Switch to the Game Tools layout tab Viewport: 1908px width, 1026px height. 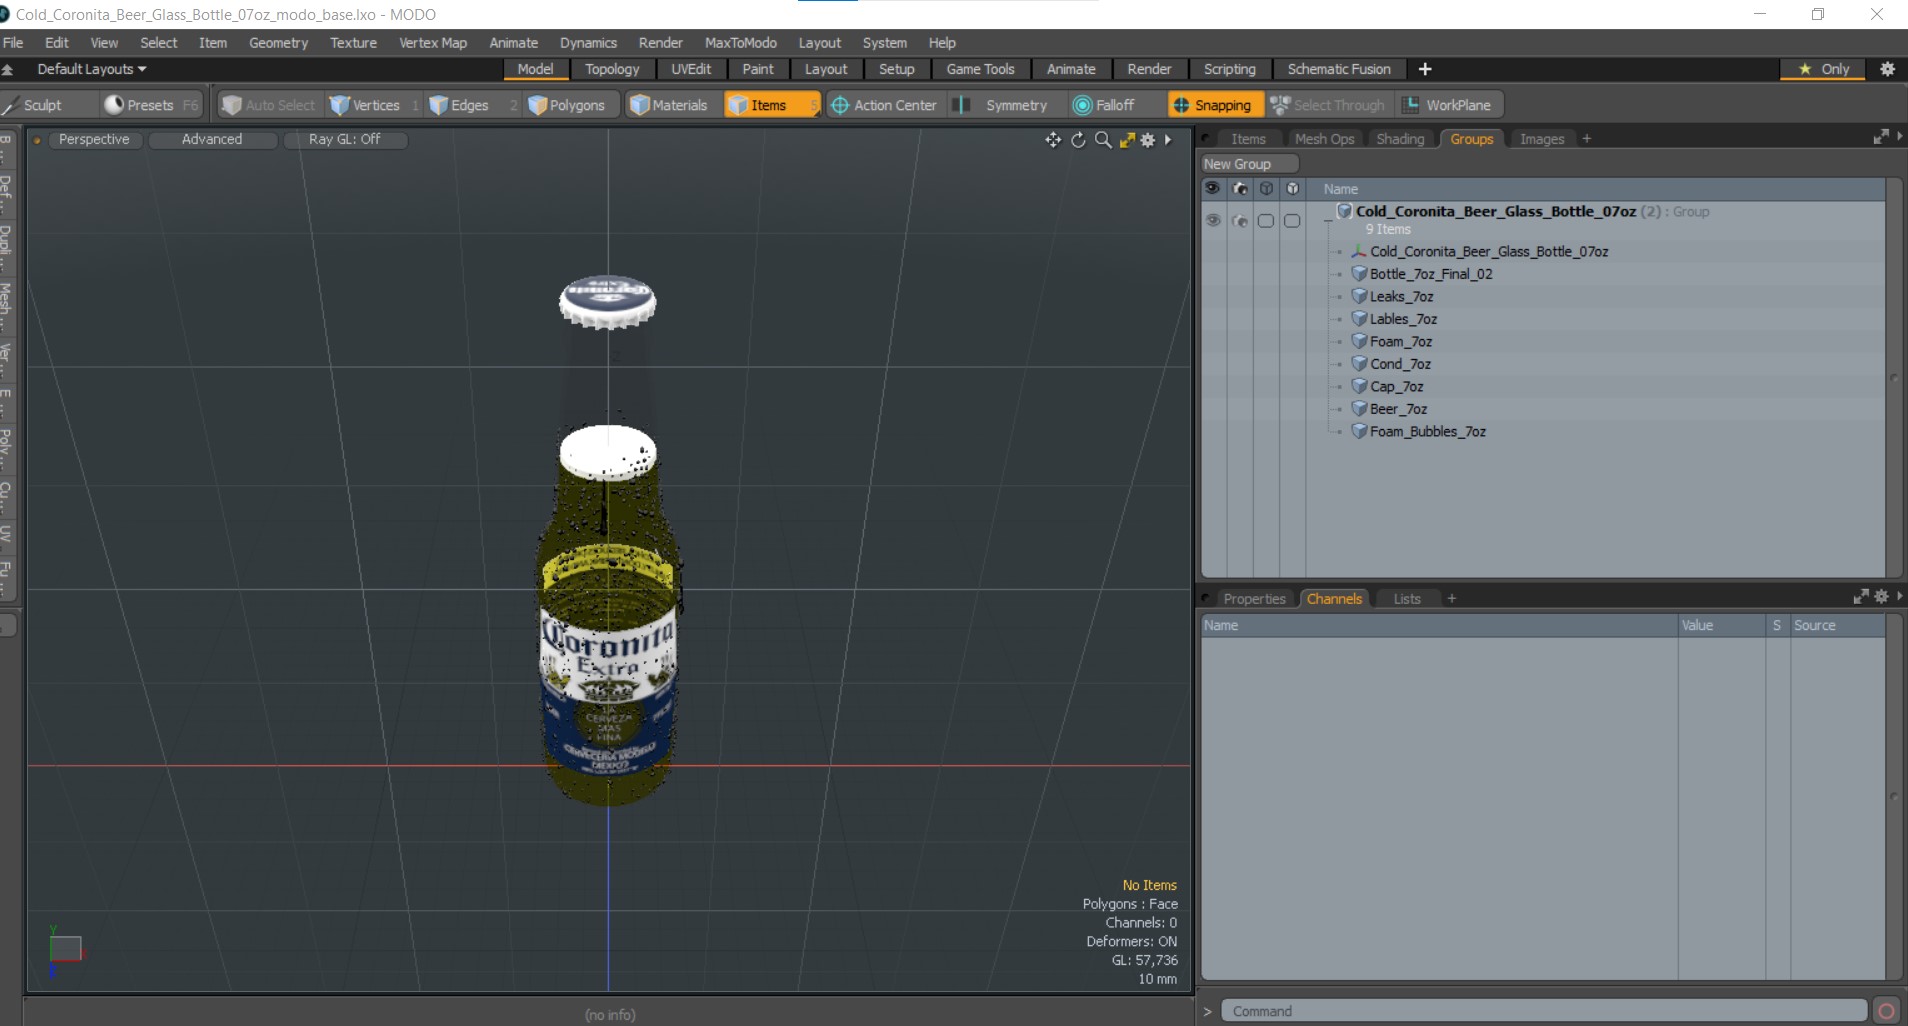[980, 69]
